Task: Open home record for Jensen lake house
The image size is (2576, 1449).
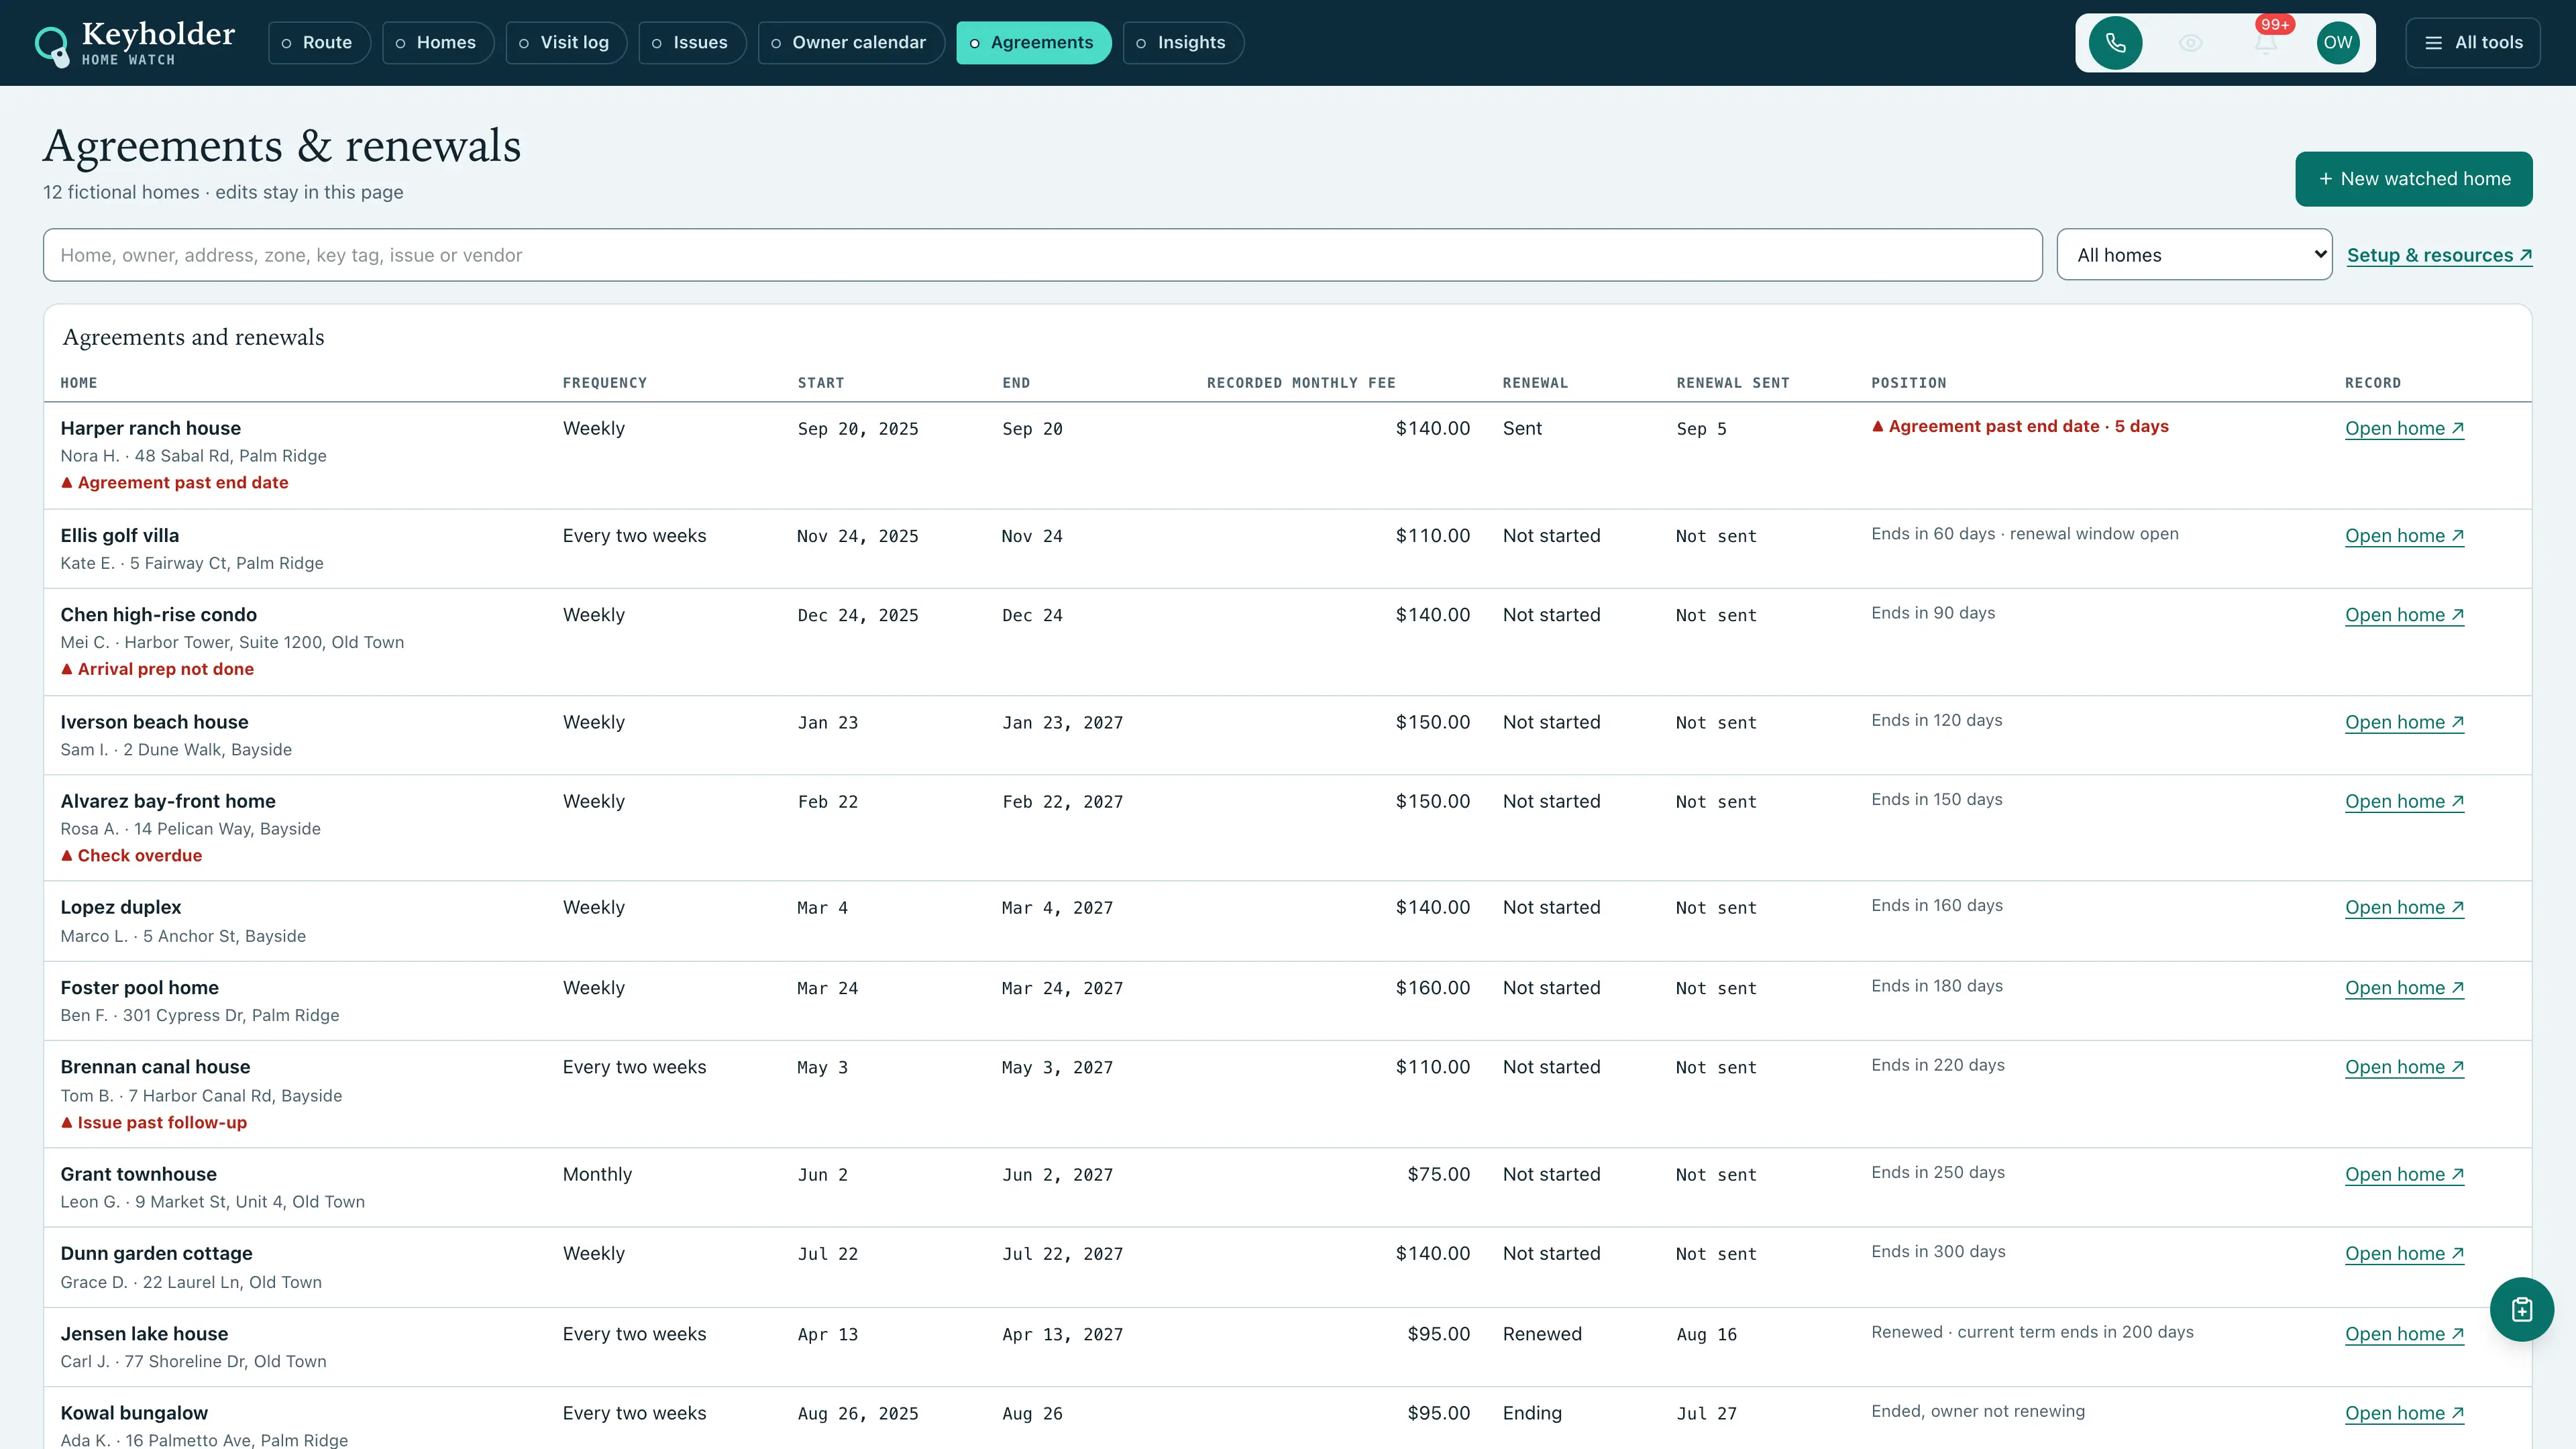Action: 2404,1334
